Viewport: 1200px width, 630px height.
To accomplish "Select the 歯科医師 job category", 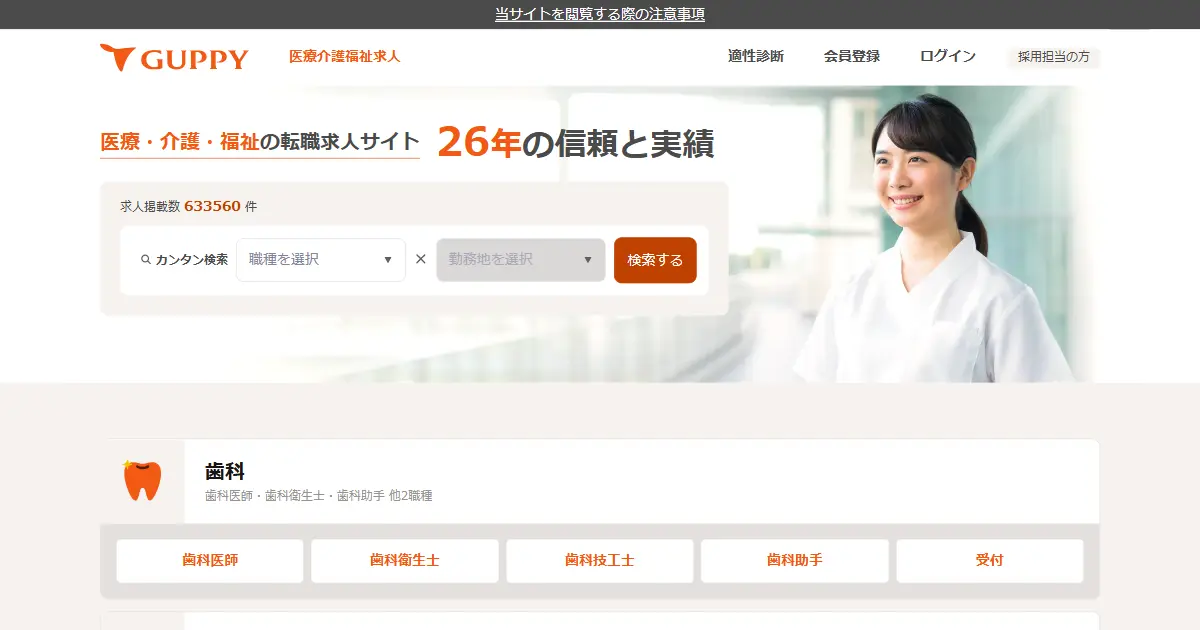I will point(210,561).
